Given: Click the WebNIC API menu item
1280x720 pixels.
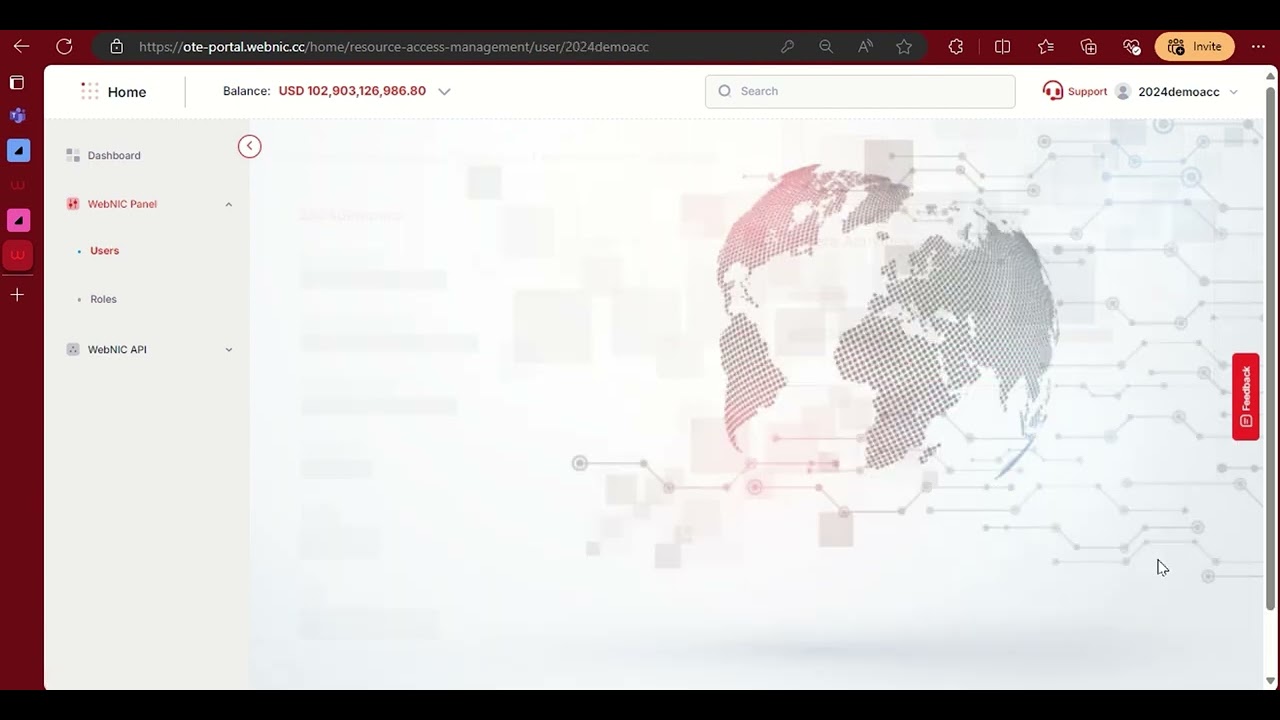Looking at the screenshot, I should click(117, 350).
